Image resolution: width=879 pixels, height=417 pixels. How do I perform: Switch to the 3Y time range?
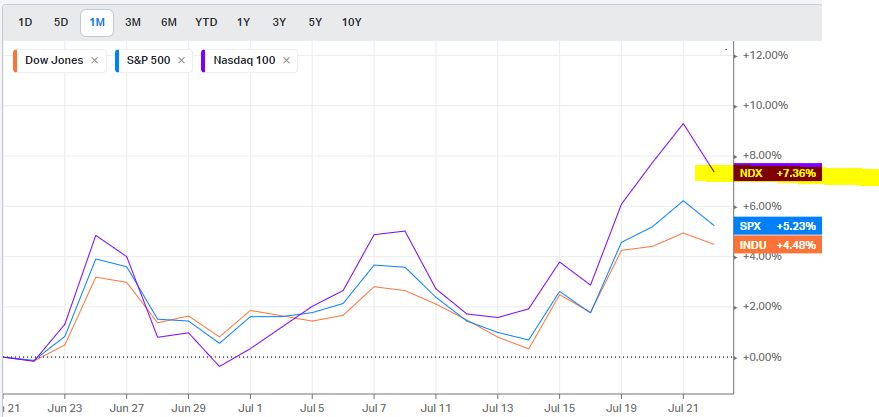click(279, 22)
